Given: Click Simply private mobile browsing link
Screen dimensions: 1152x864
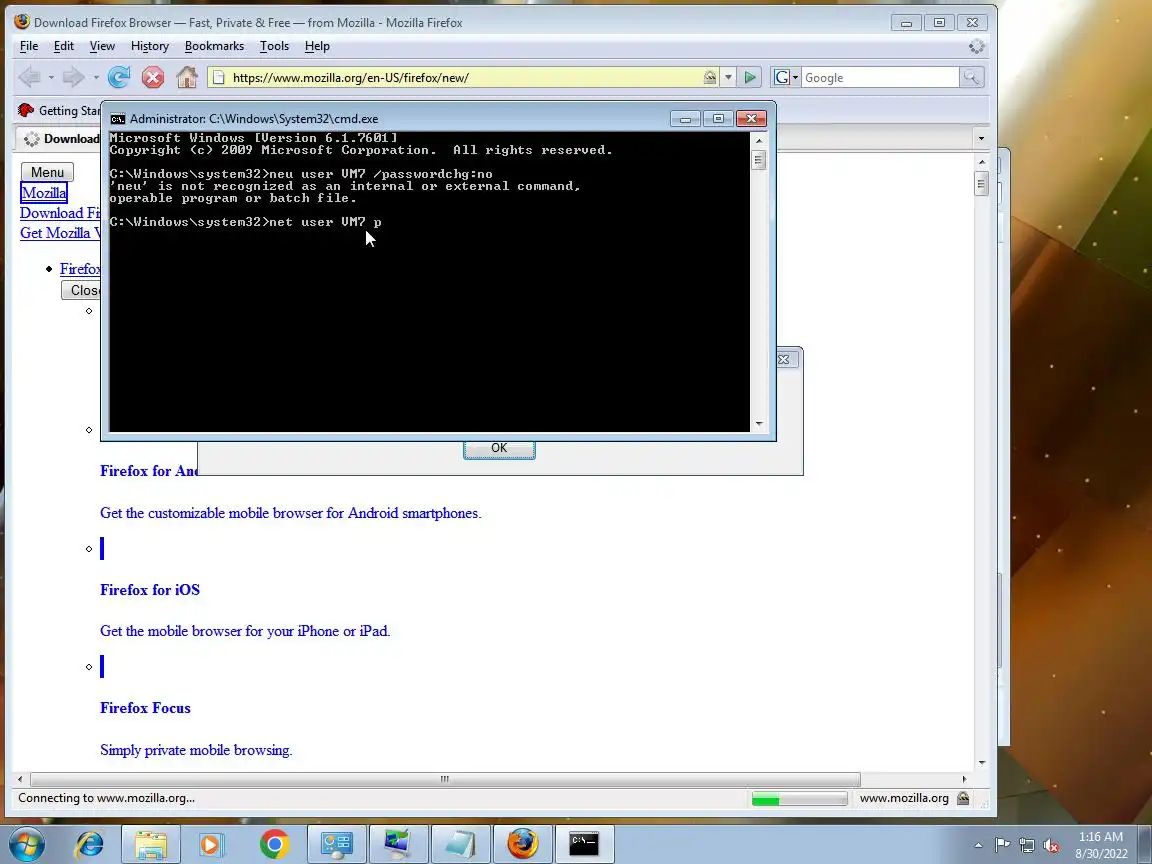Looking at the screenshot, I should point(196,750).
